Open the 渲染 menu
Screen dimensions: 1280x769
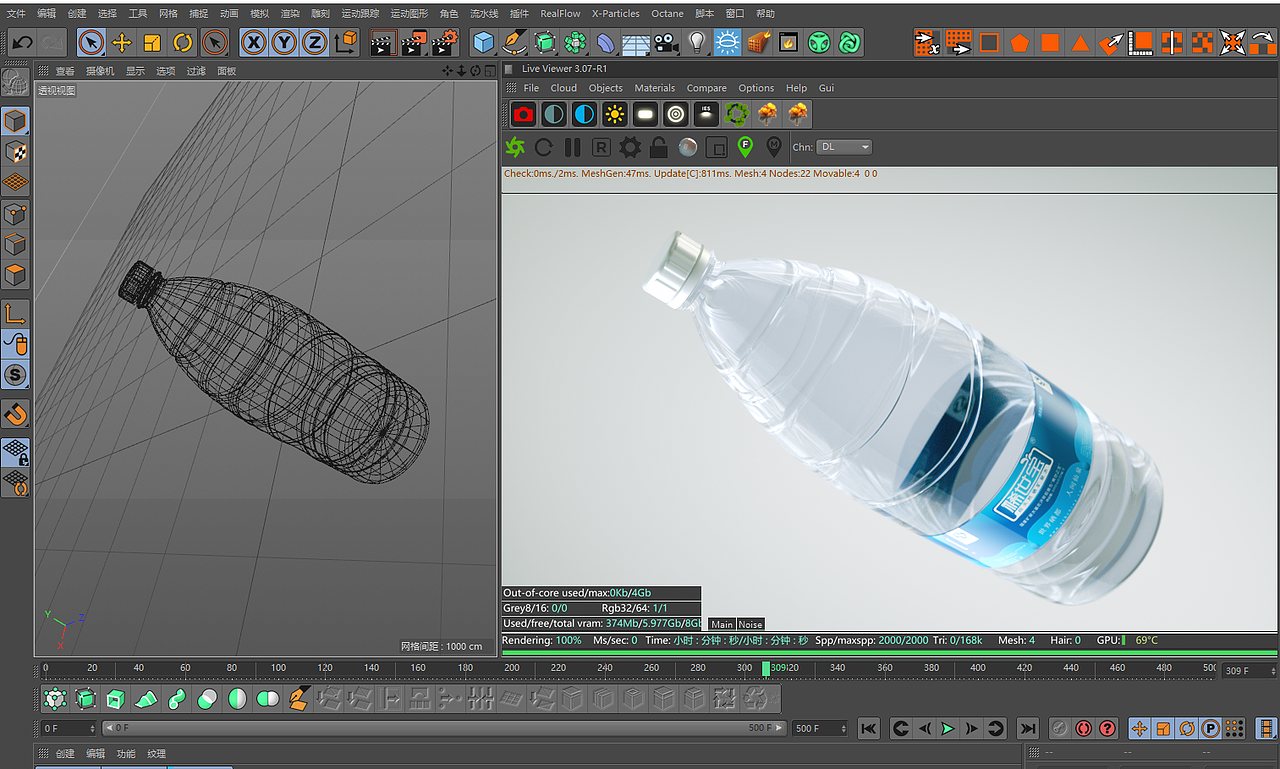[x=290, y=14]
